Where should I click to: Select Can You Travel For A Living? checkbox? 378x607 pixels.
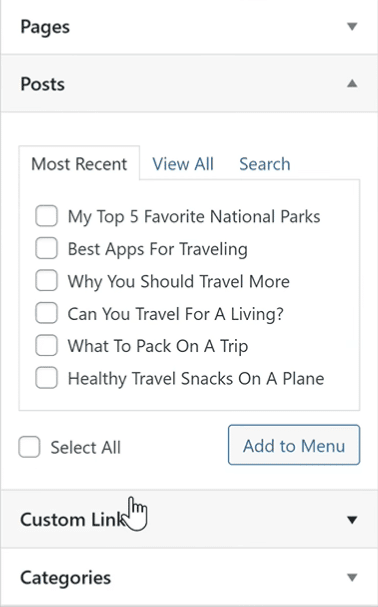coord(46,313)
